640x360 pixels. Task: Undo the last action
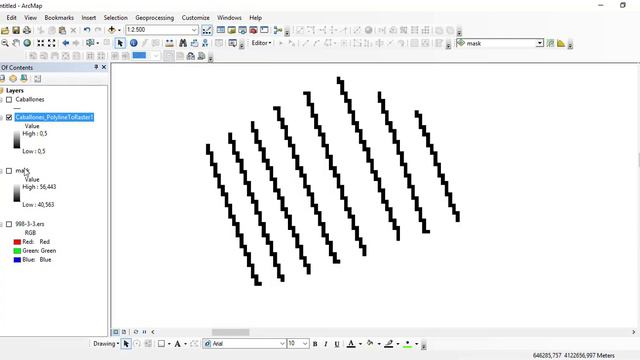pos(87,30)
